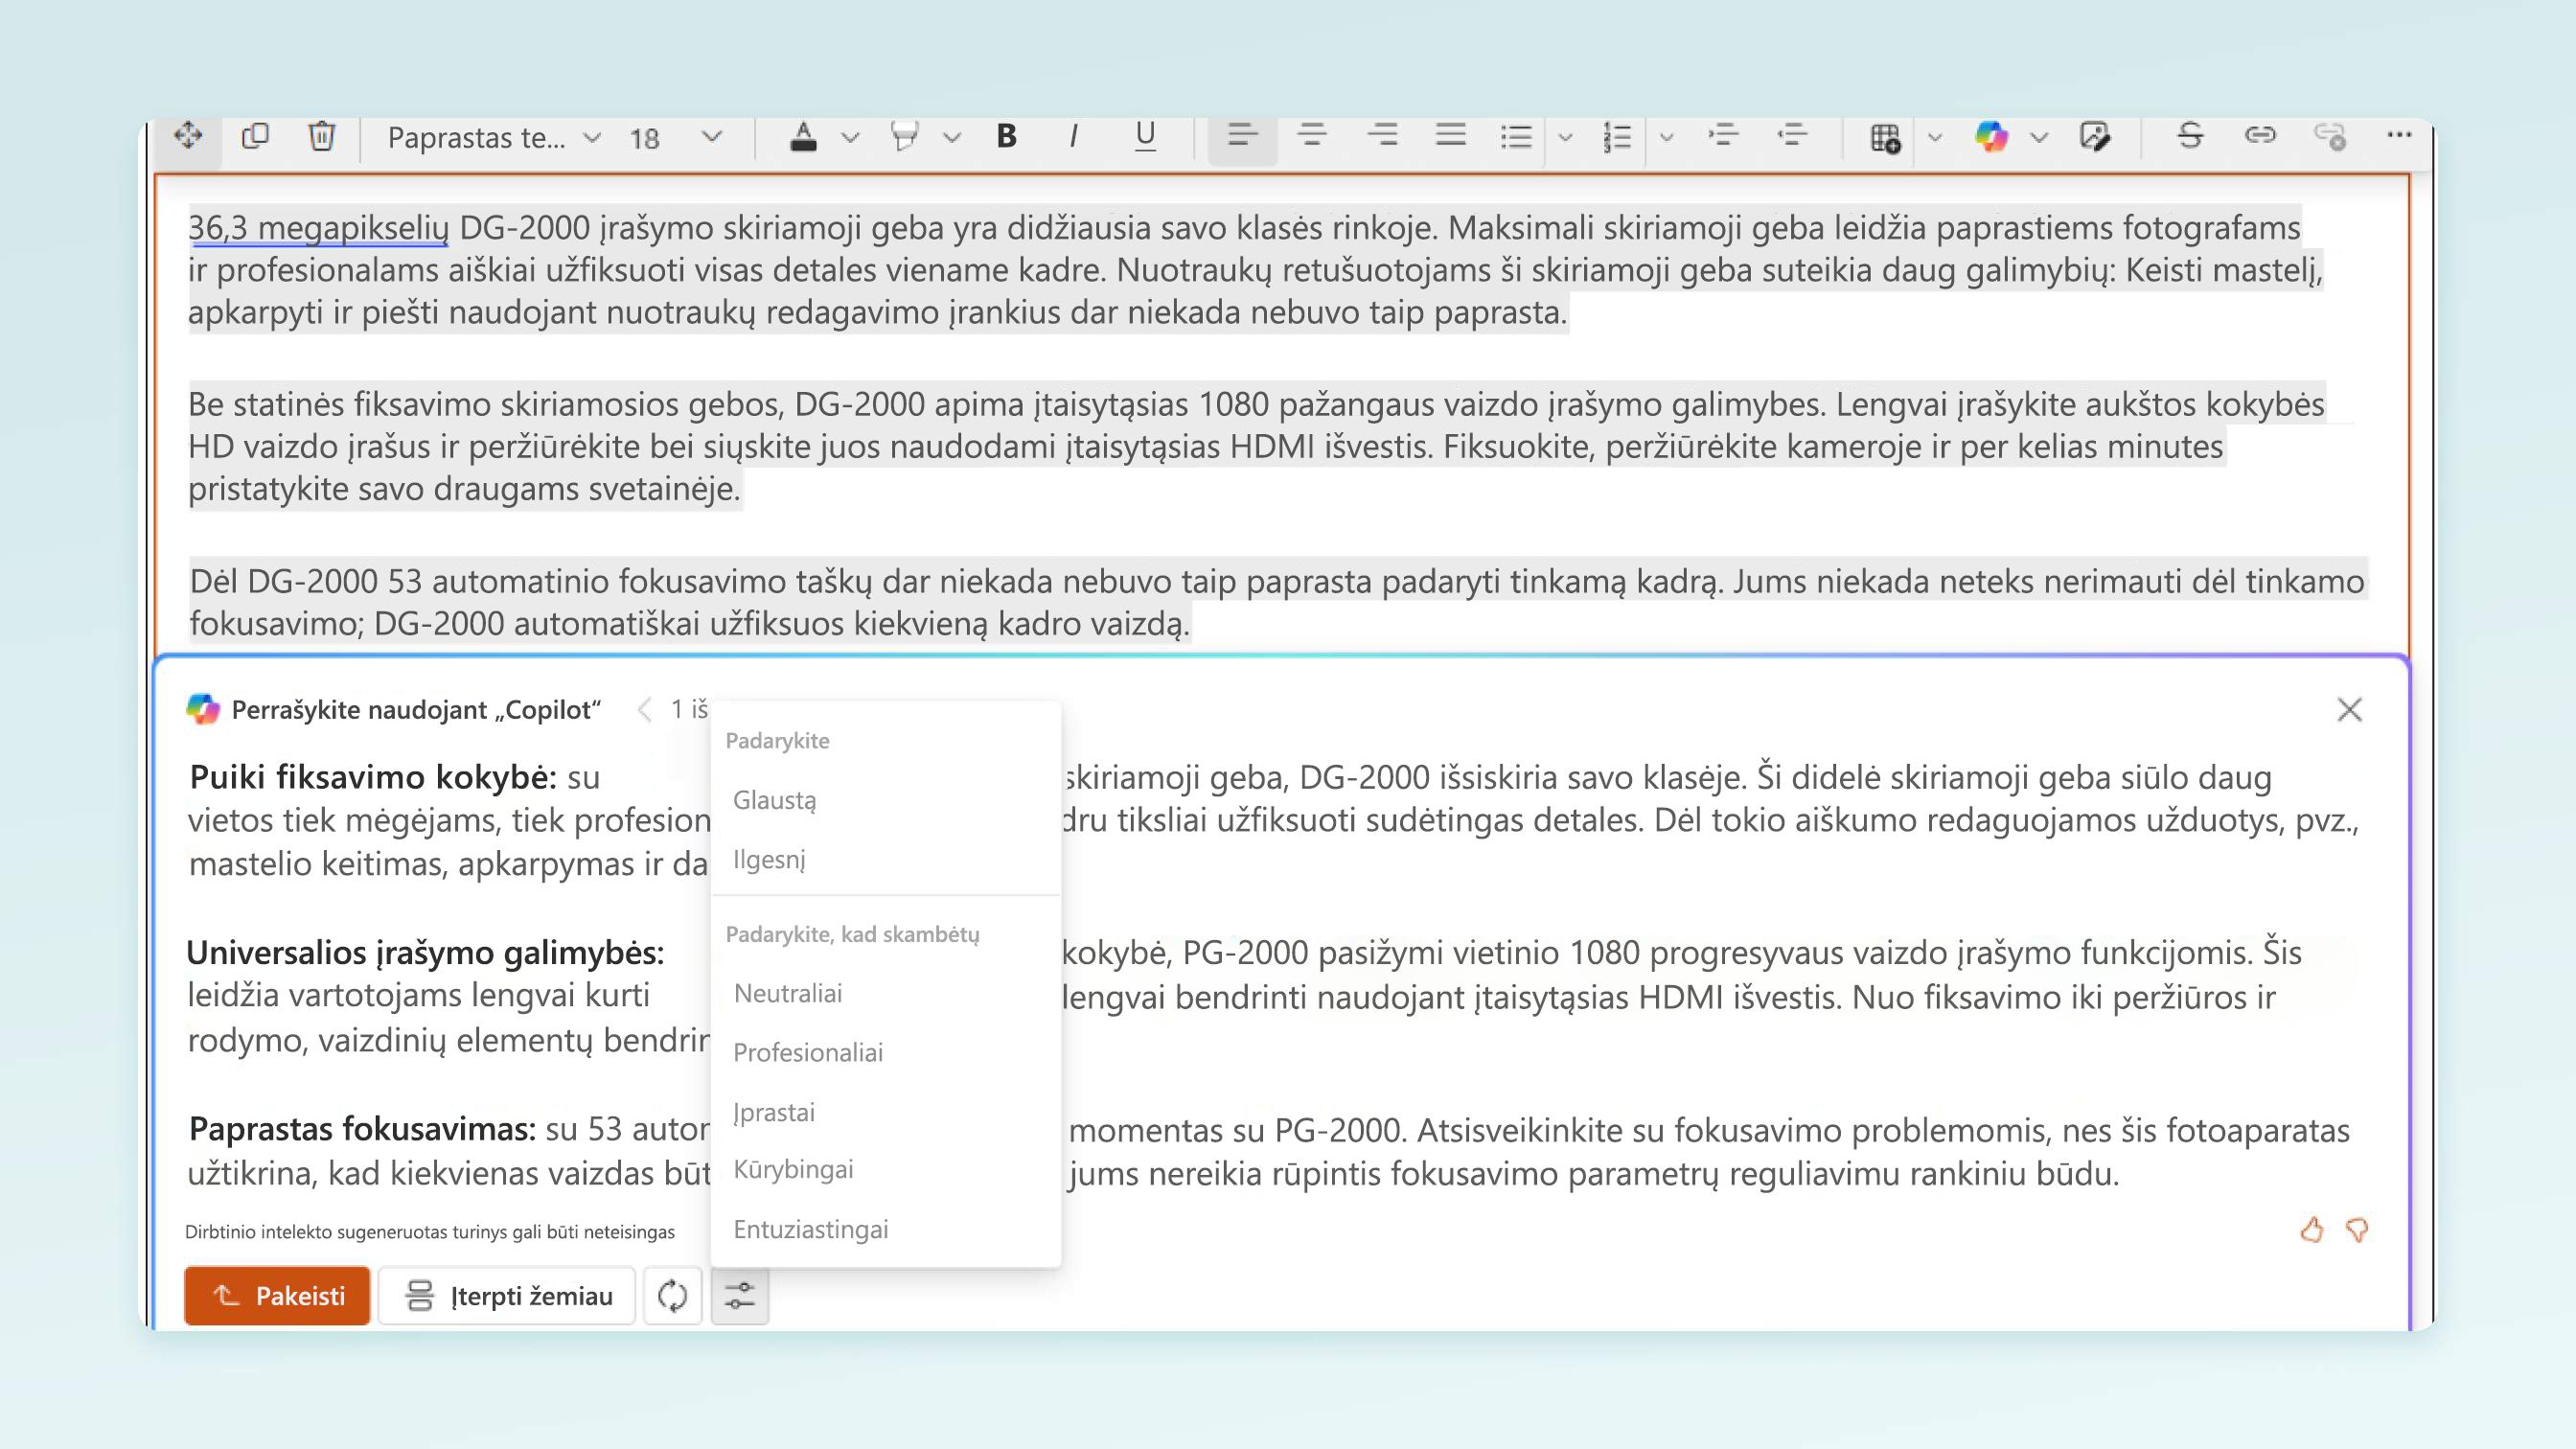Click the thumbs down feedback icon
The image size is (2576, 1449).
(2357, 1229)
